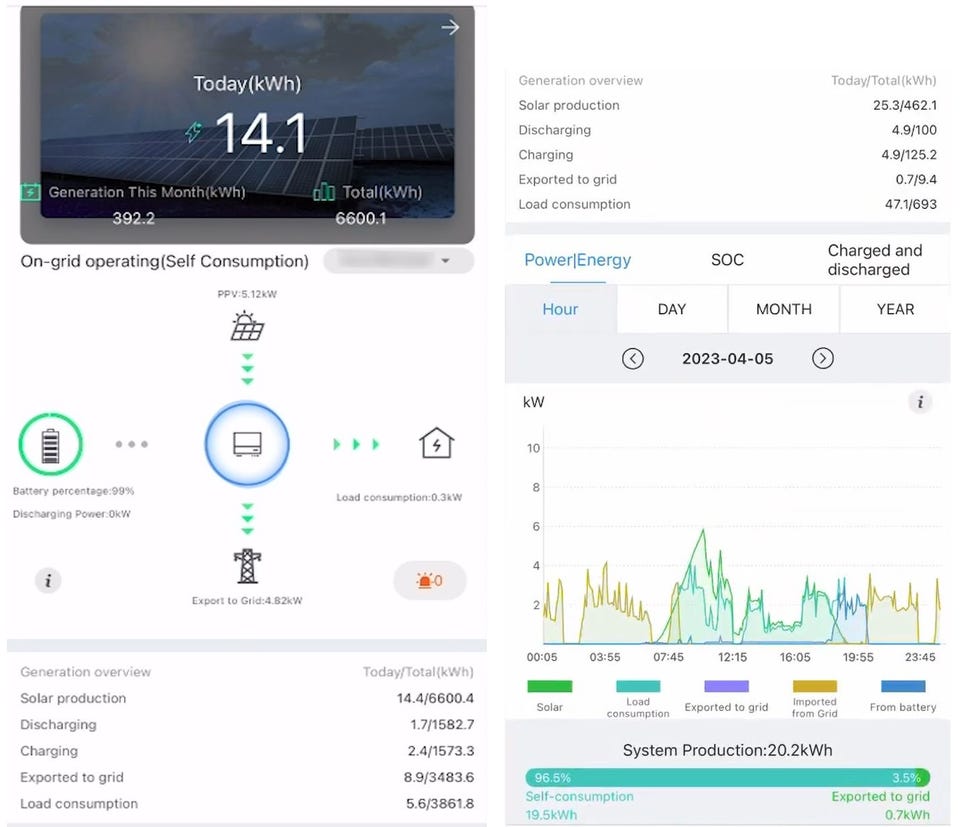Select 'On-grid operating(Self Consumption)' status

tap(165, 261)
